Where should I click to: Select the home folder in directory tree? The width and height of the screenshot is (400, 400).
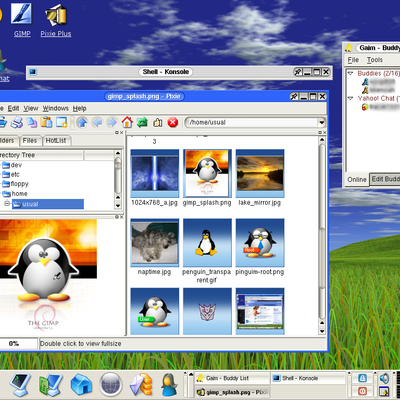[15, 194]
